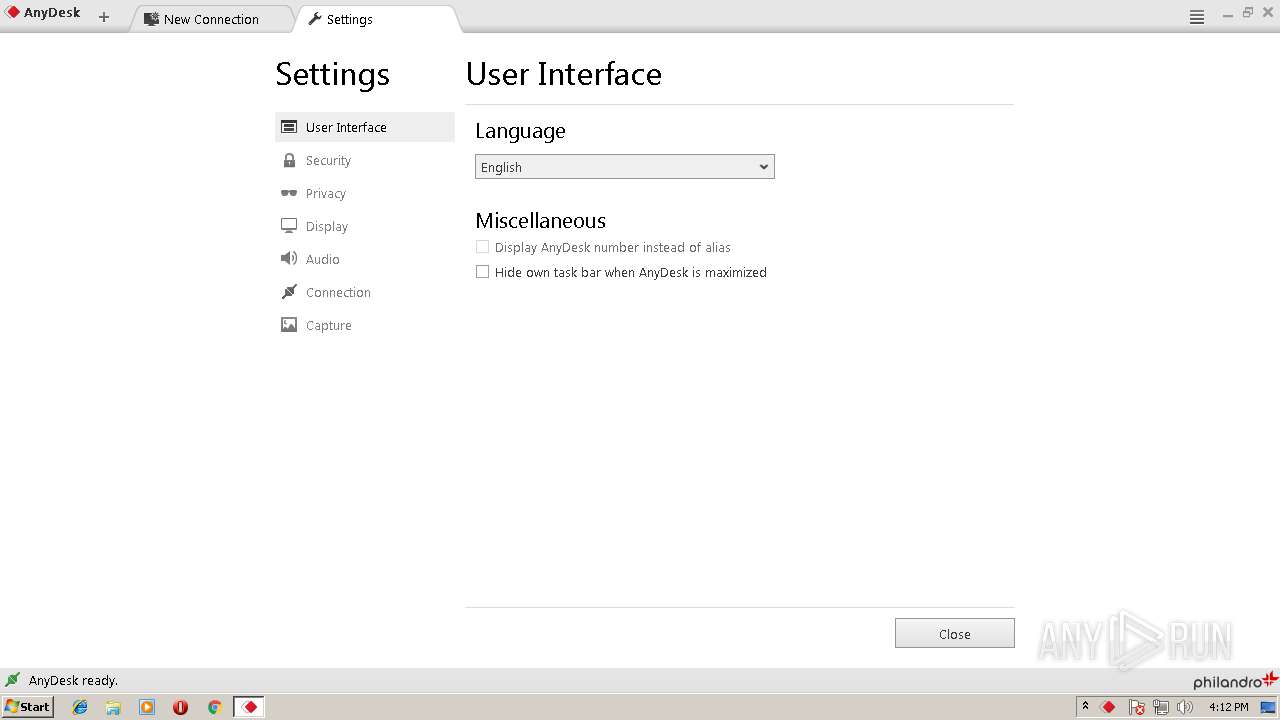Add a new tab with plus button
The width and height of the screenshot is (1280, 720).
pos(104,17)
